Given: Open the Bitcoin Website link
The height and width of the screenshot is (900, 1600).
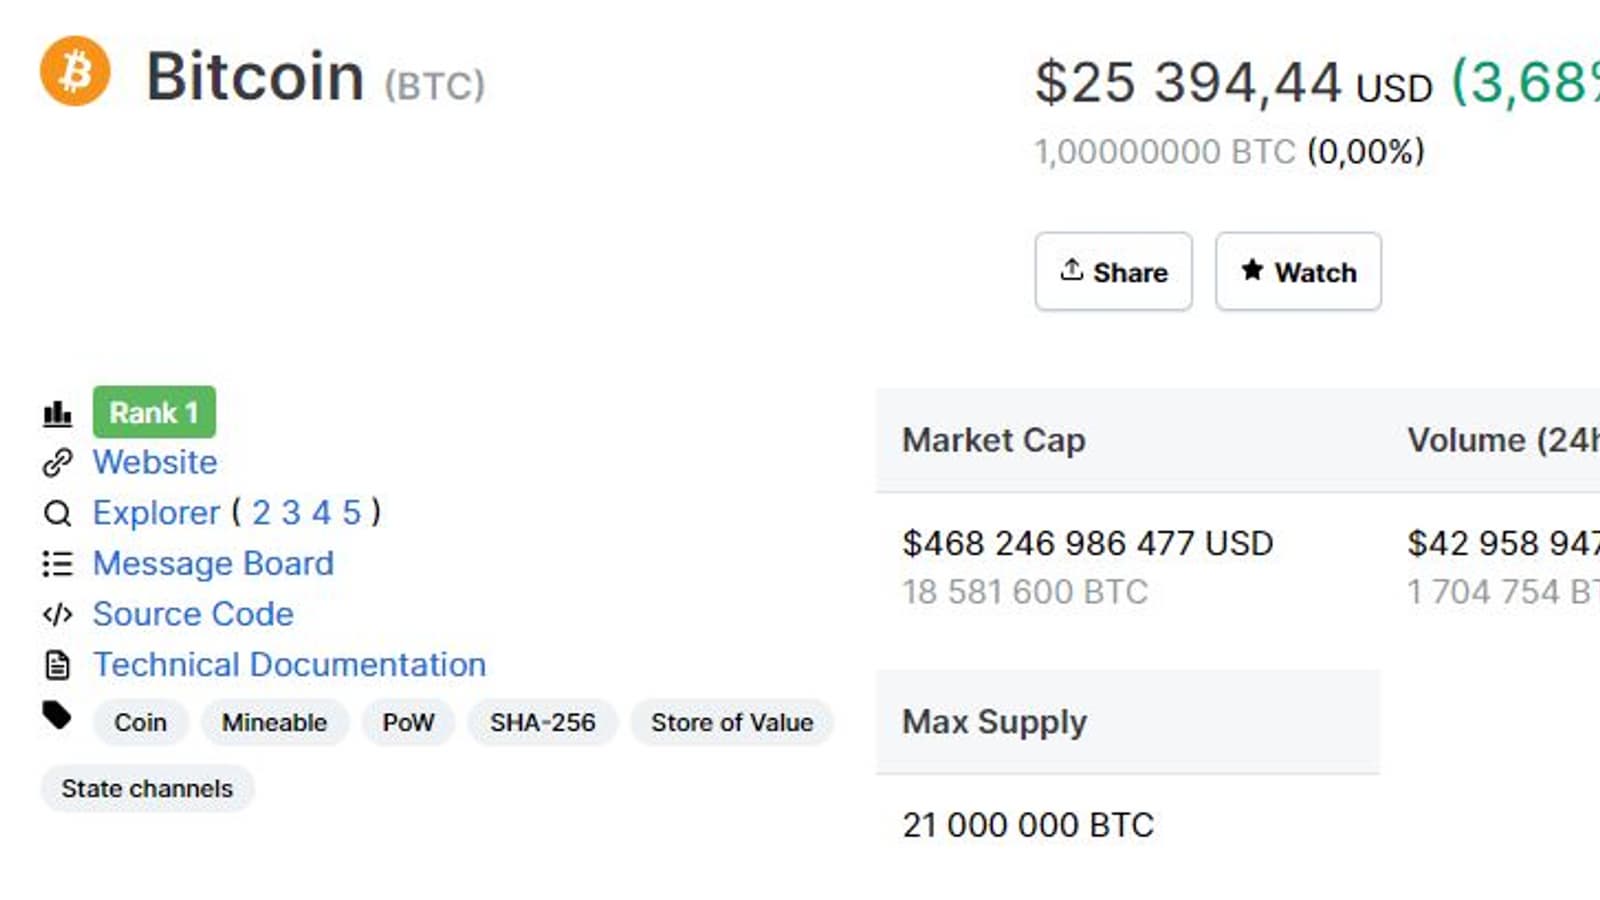Looking at the screenshot, I should [x=155, y=463].
